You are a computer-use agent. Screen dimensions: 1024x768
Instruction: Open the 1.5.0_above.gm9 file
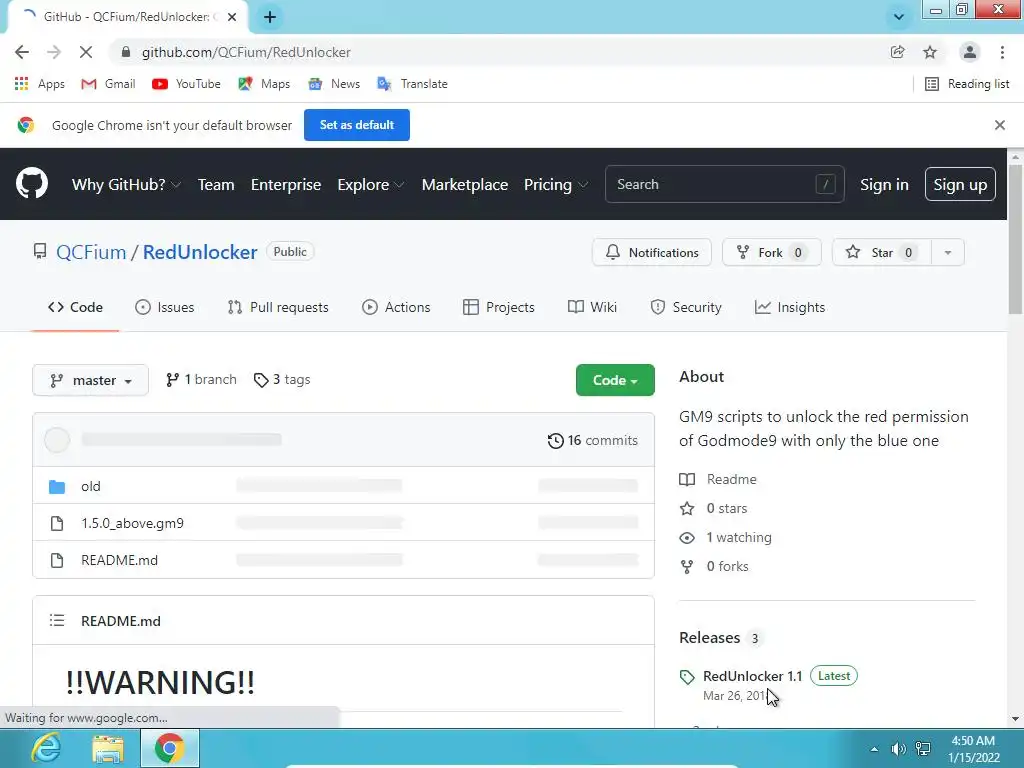click(x=133, y=523)
